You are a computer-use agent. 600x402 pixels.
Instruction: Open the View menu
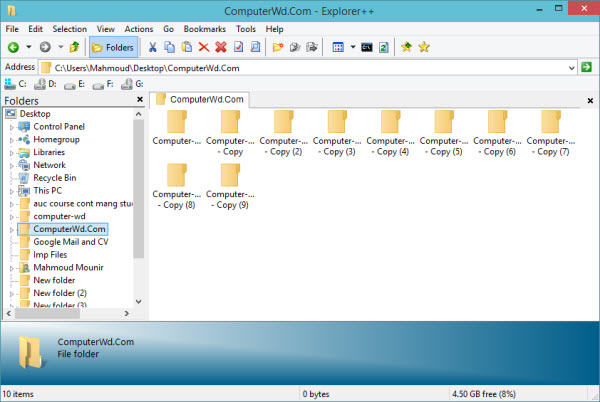coord(106,29)
